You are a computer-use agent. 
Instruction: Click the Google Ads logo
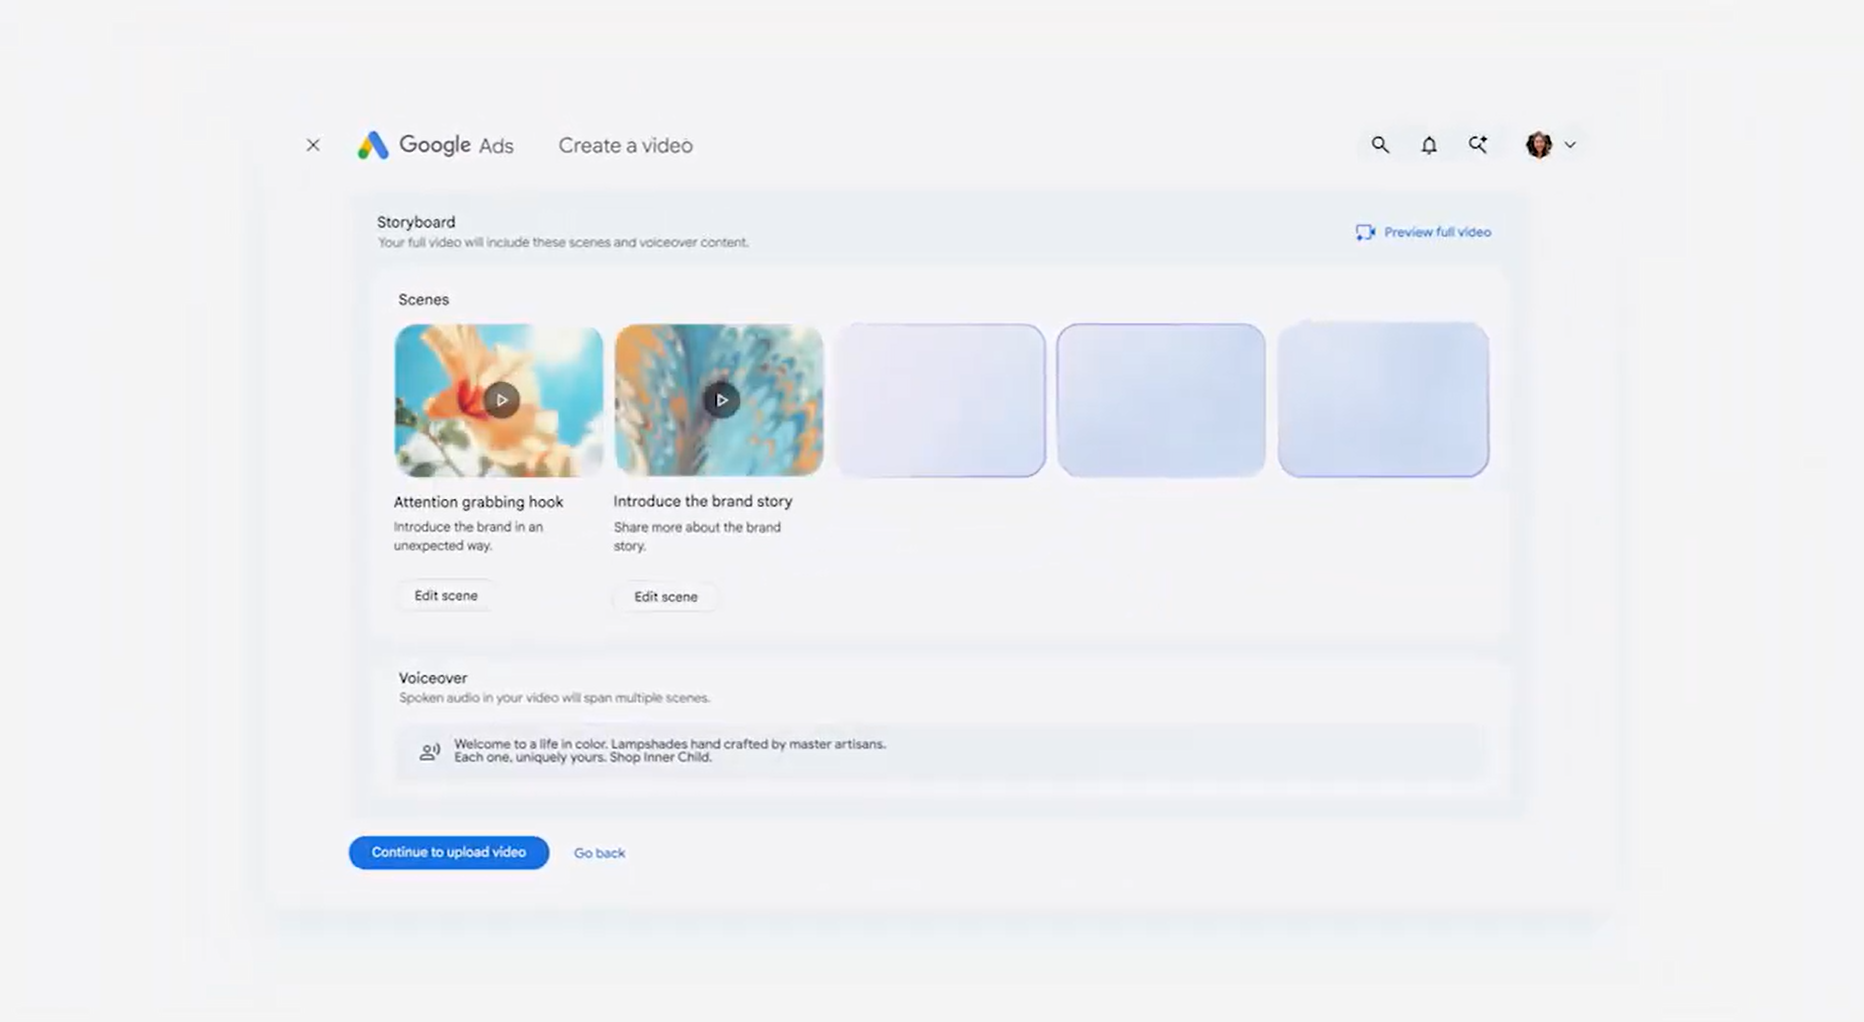(x=436, y=145)
